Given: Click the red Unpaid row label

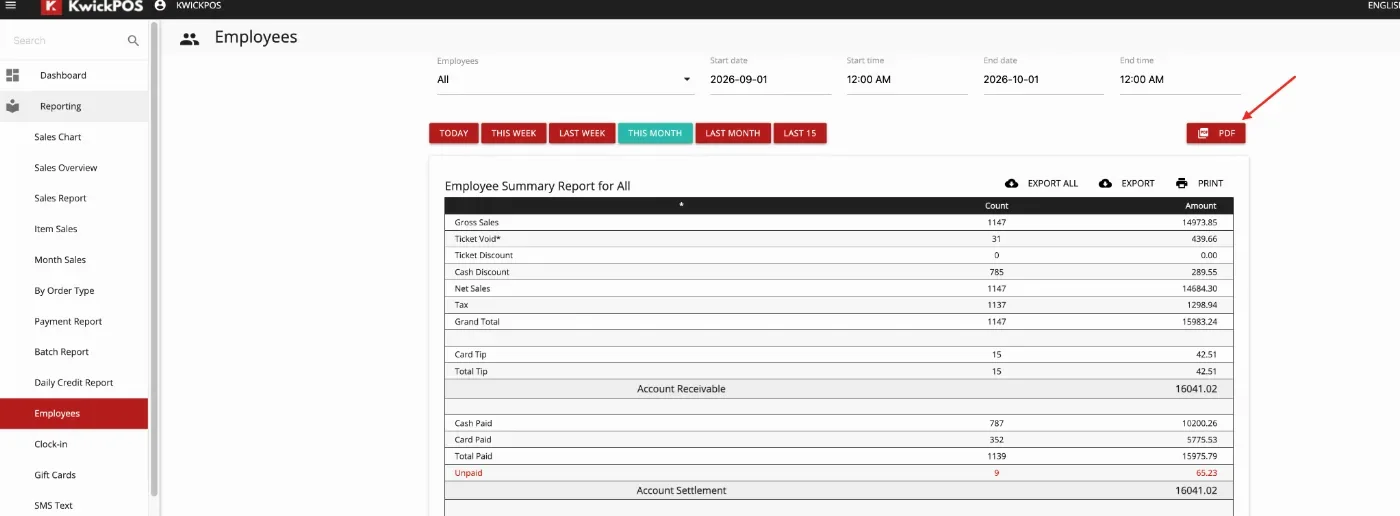Looking at the screenshot, I should coord(467,473).
